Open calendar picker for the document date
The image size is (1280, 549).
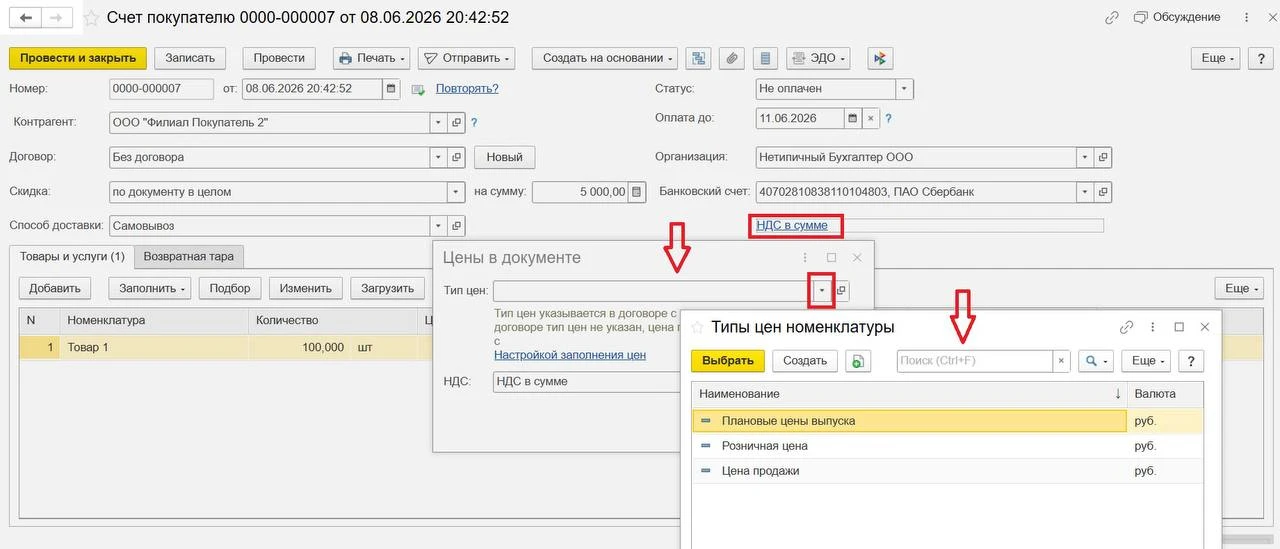(x=391, y=89)
